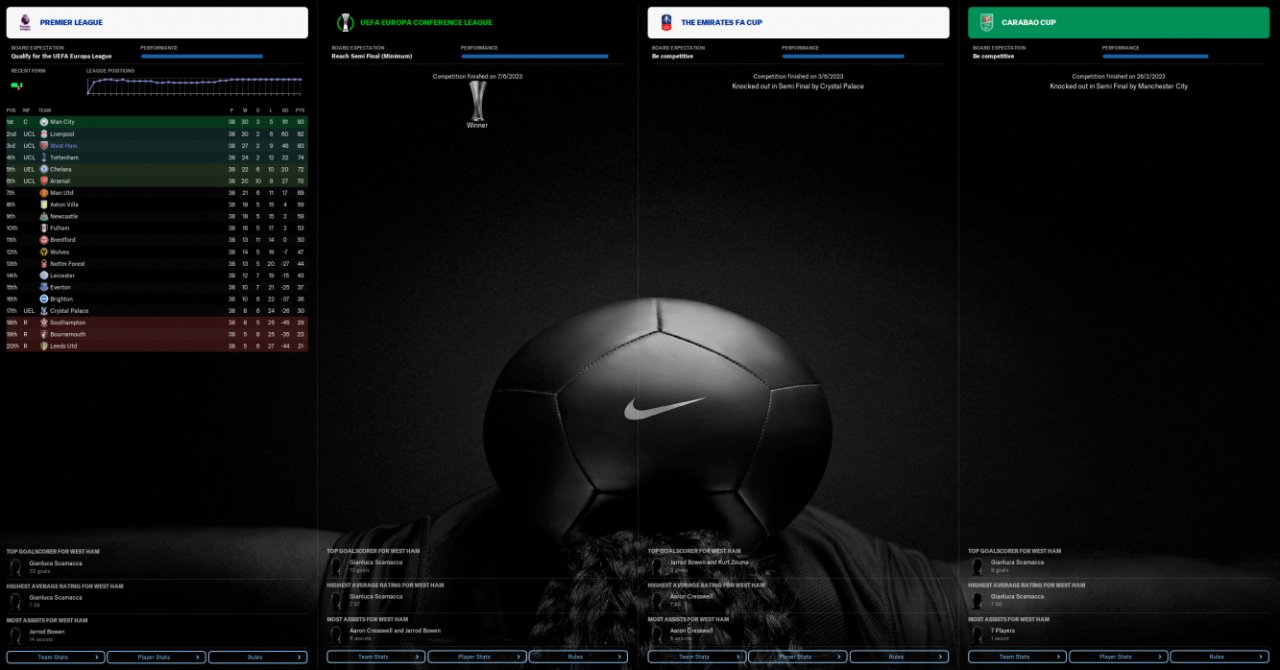Click the Man Utd club badge

(44, 193)
